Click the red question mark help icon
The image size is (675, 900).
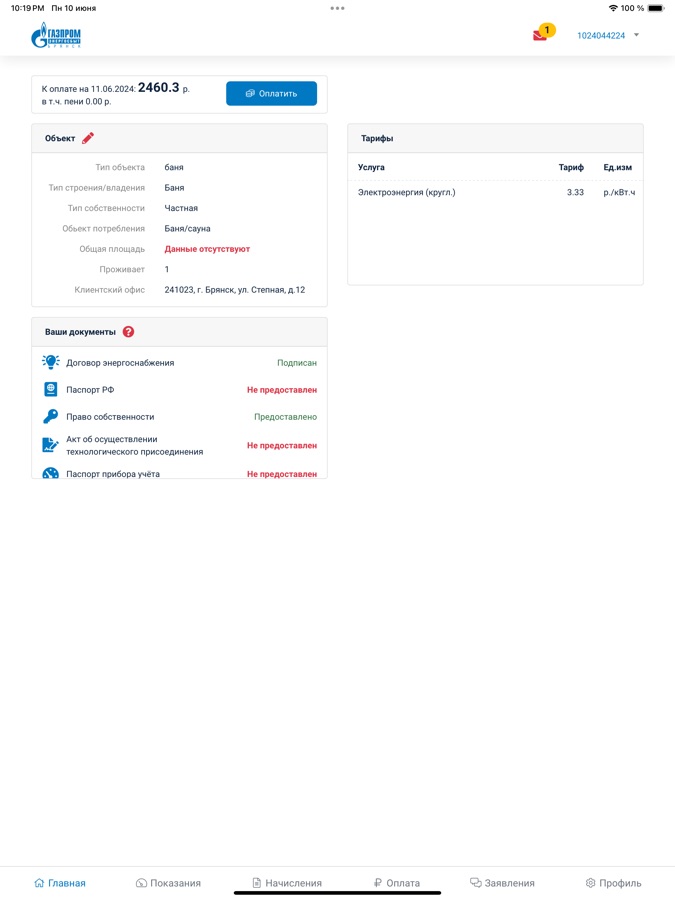(x=128, y=332)
